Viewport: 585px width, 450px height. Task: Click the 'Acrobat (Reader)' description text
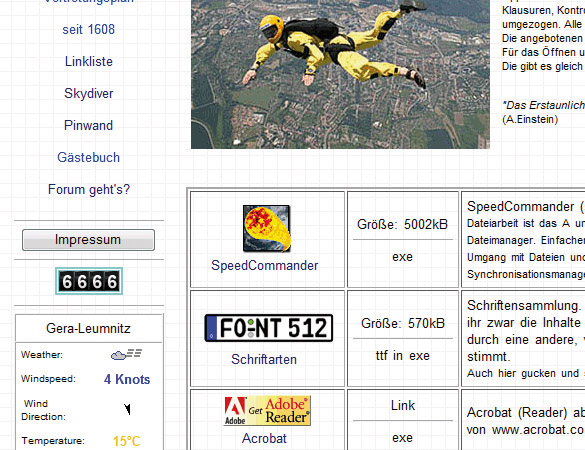coord(517,413)
